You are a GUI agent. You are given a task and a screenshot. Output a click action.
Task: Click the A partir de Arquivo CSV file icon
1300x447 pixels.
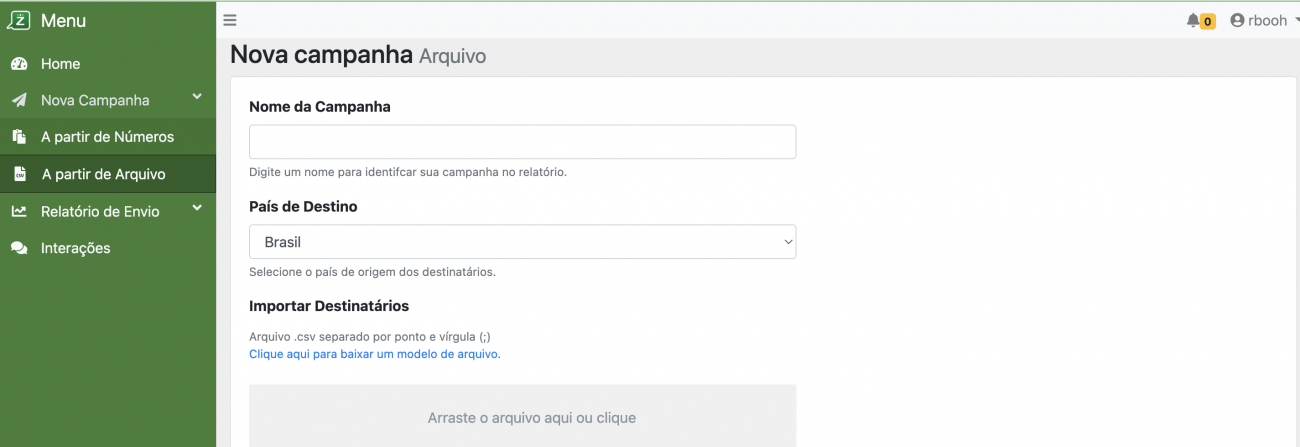(19, 174)
